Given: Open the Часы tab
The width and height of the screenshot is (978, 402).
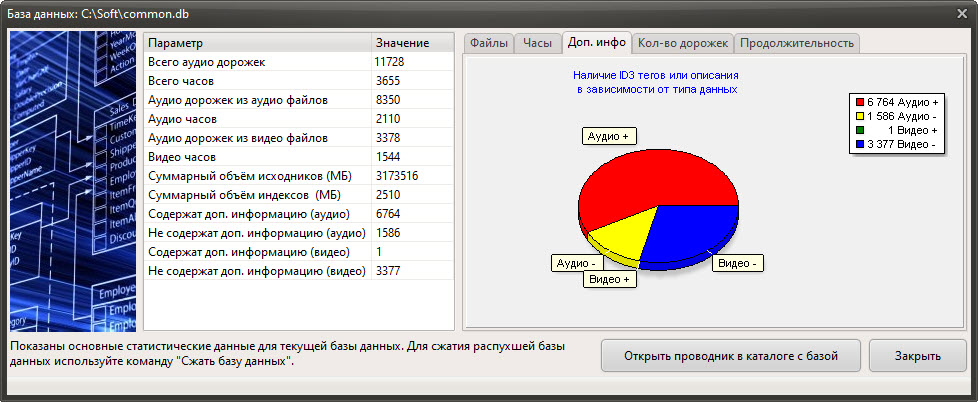Looking at the screenshot, I should pos(537,43).
